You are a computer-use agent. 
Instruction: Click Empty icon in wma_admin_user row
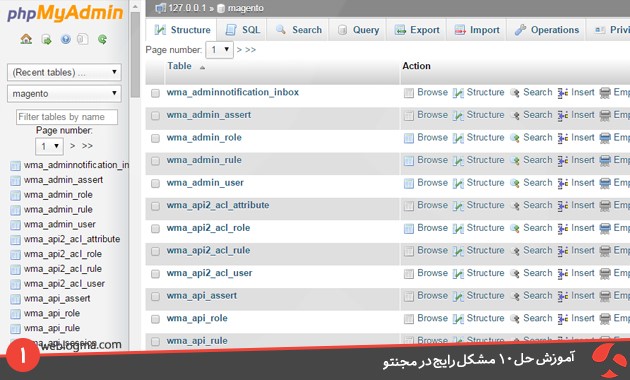(605, 183)
